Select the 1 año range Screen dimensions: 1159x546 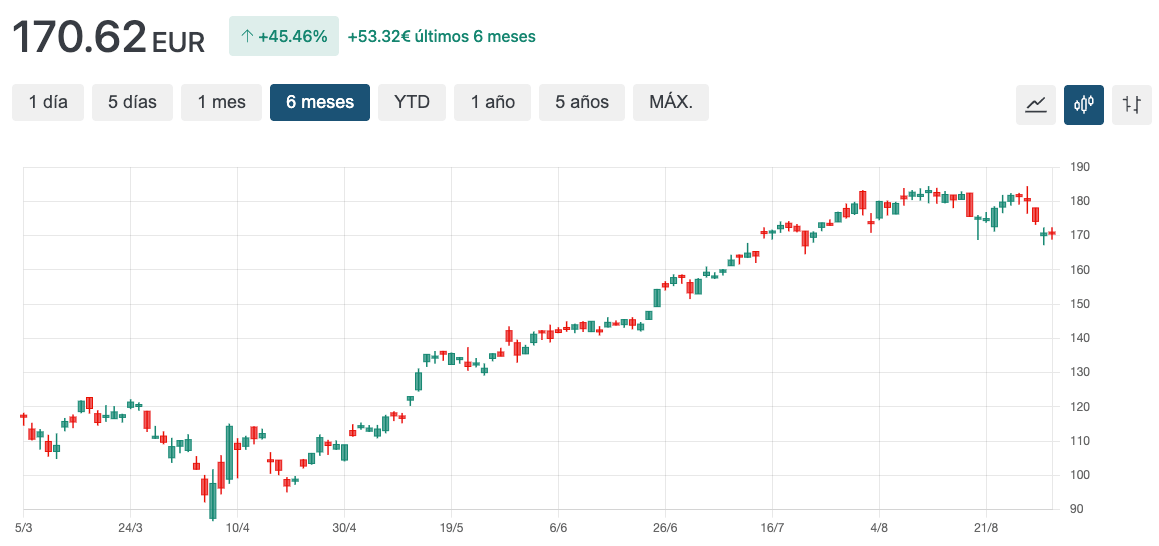[492, 102]
